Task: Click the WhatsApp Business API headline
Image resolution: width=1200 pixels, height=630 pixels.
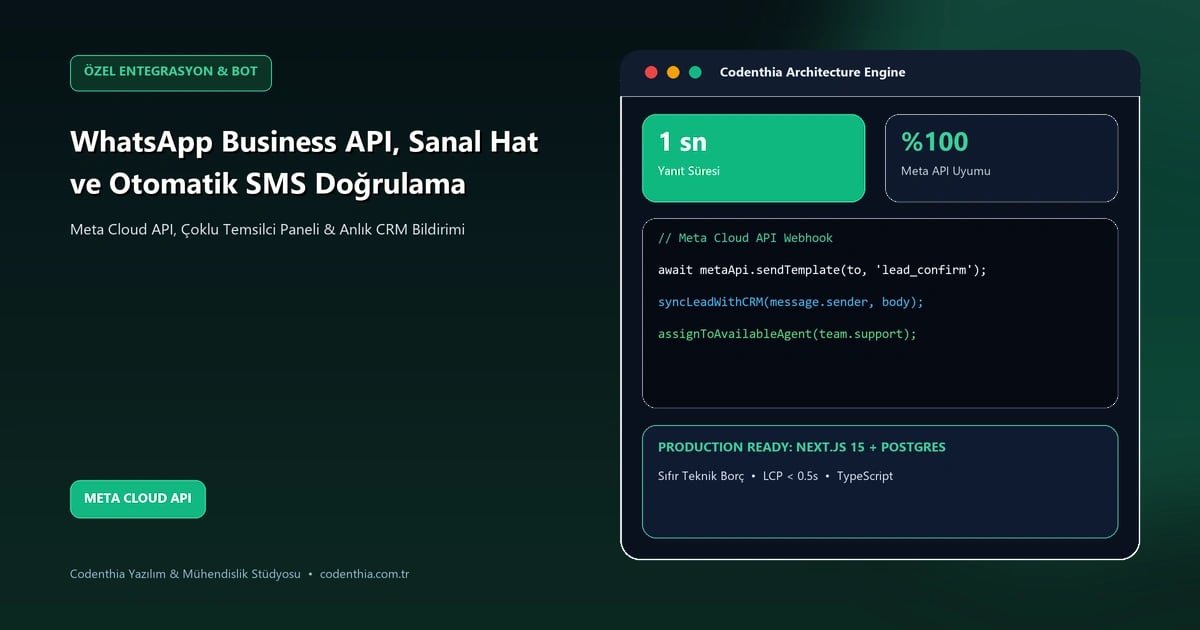Action: pos(304,163)
